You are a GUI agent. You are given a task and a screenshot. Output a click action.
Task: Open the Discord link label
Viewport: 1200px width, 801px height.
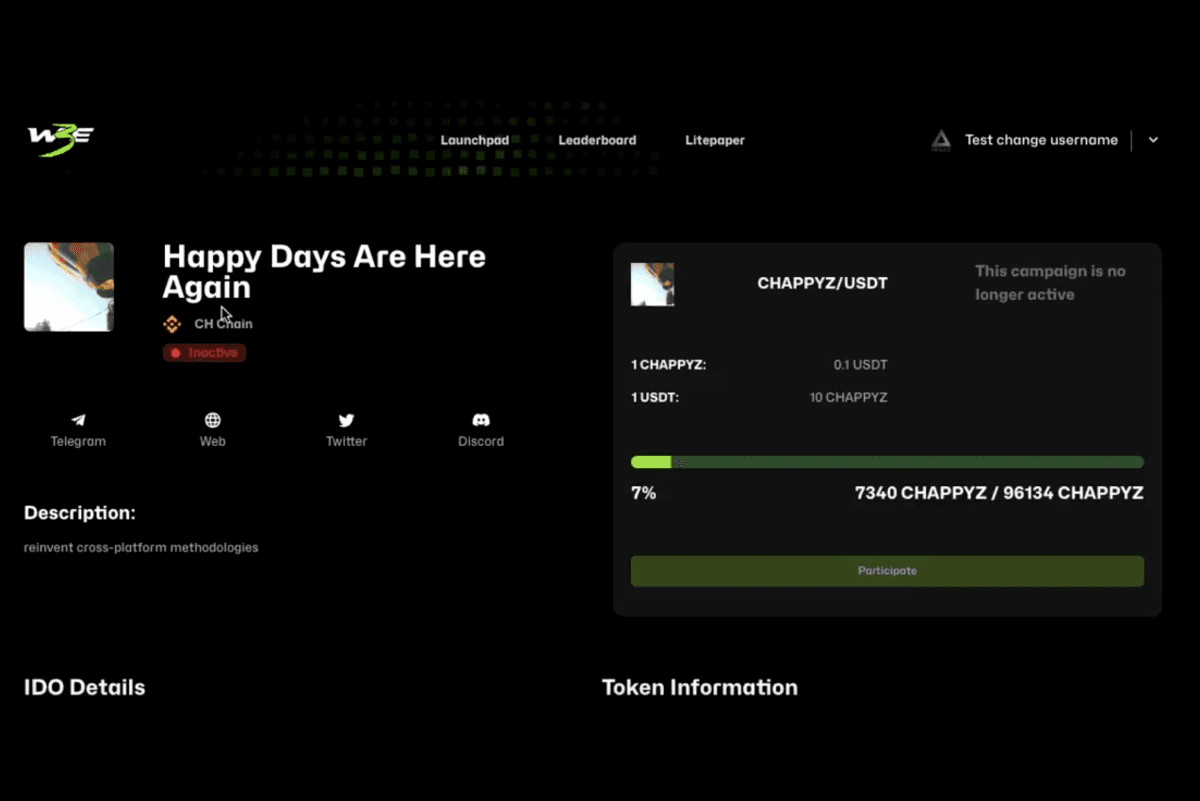coord(481,441)
